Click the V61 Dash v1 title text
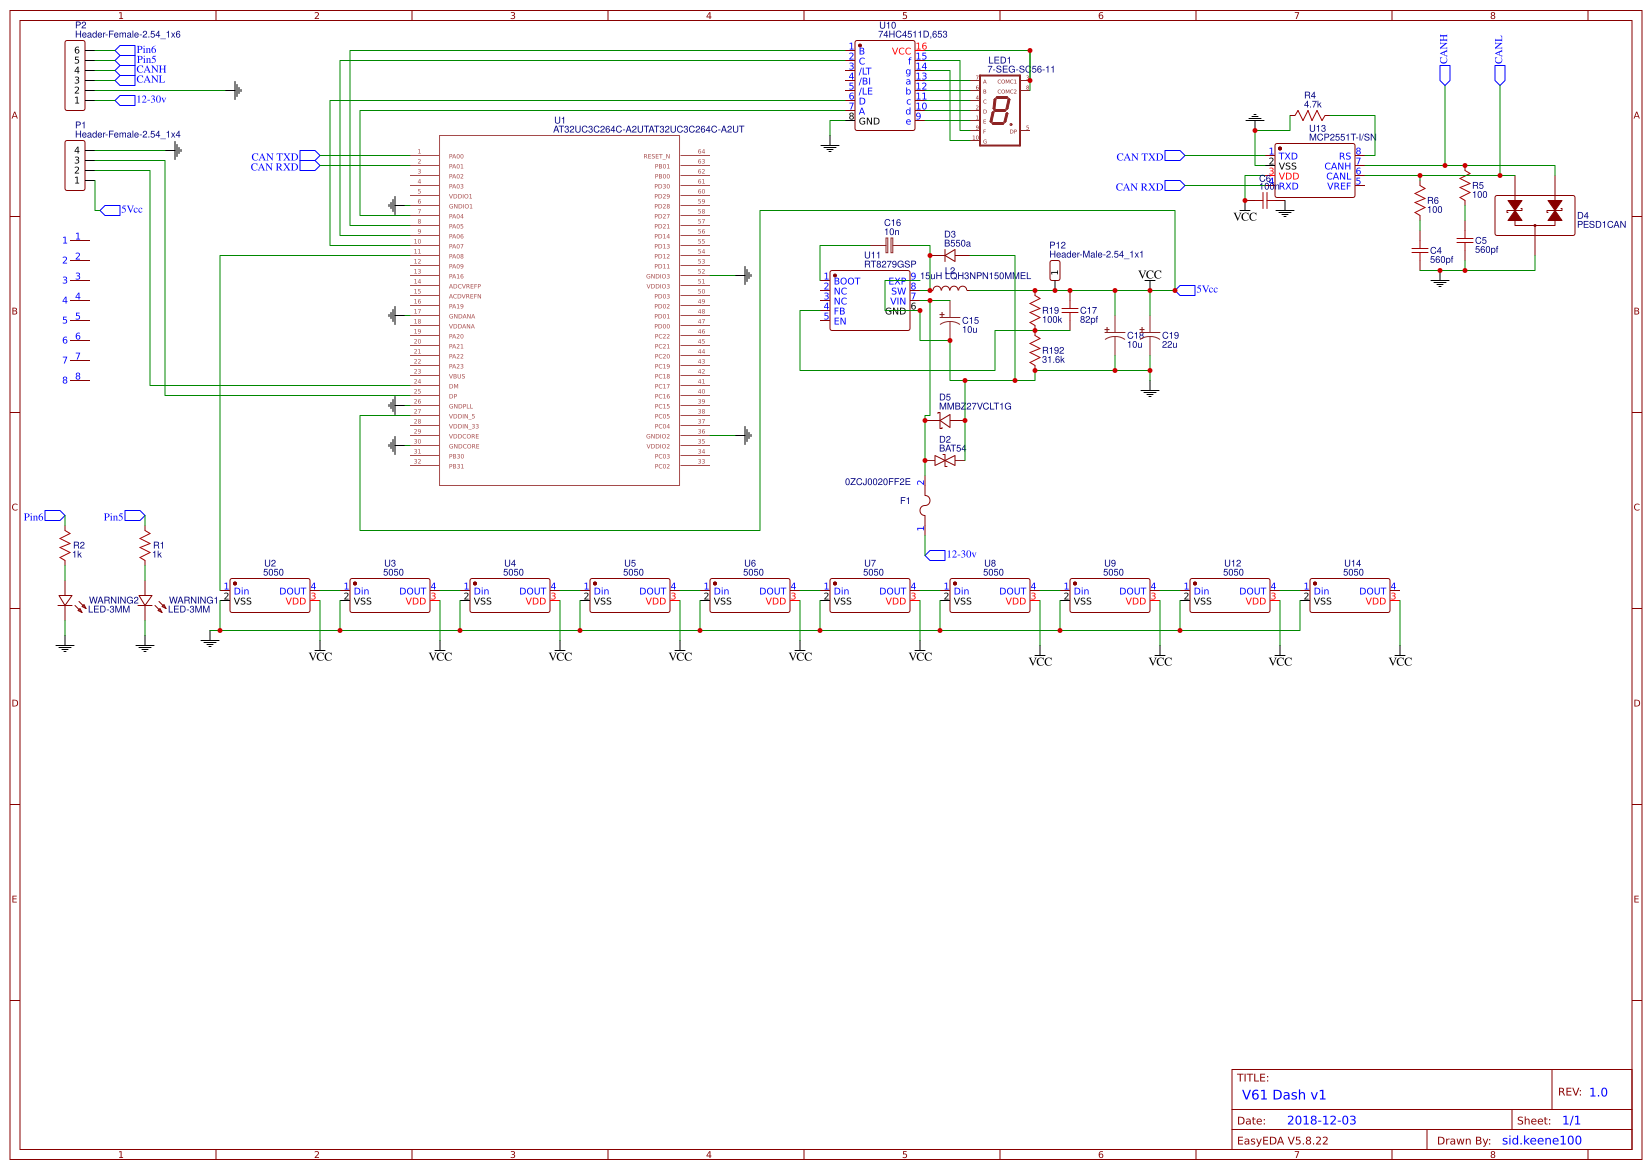The width and height of the screenshot is (1652, 1170). coord(1283,1095)
